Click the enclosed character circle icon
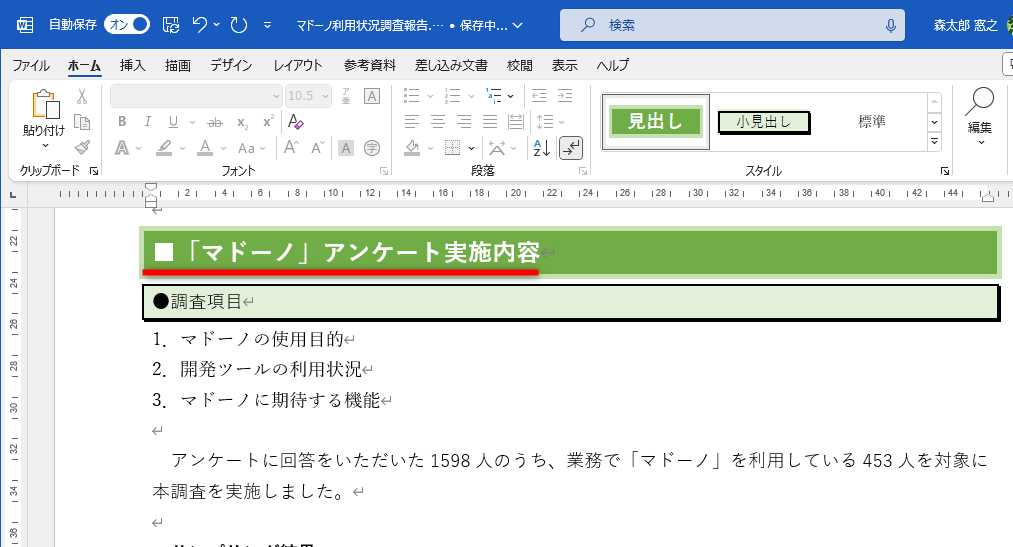This screenshot has height=547, width=1013. [x=371, y=148]
